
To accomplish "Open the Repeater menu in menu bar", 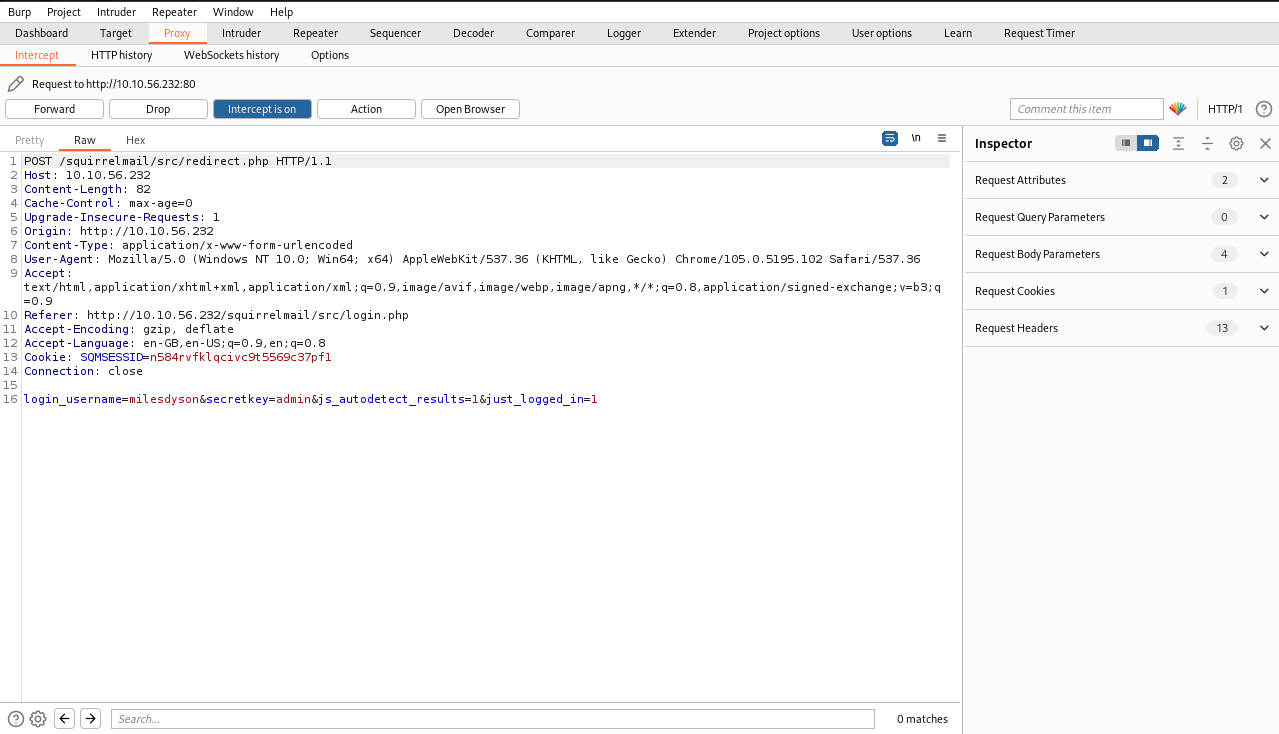I will click(x=175, y=12).
